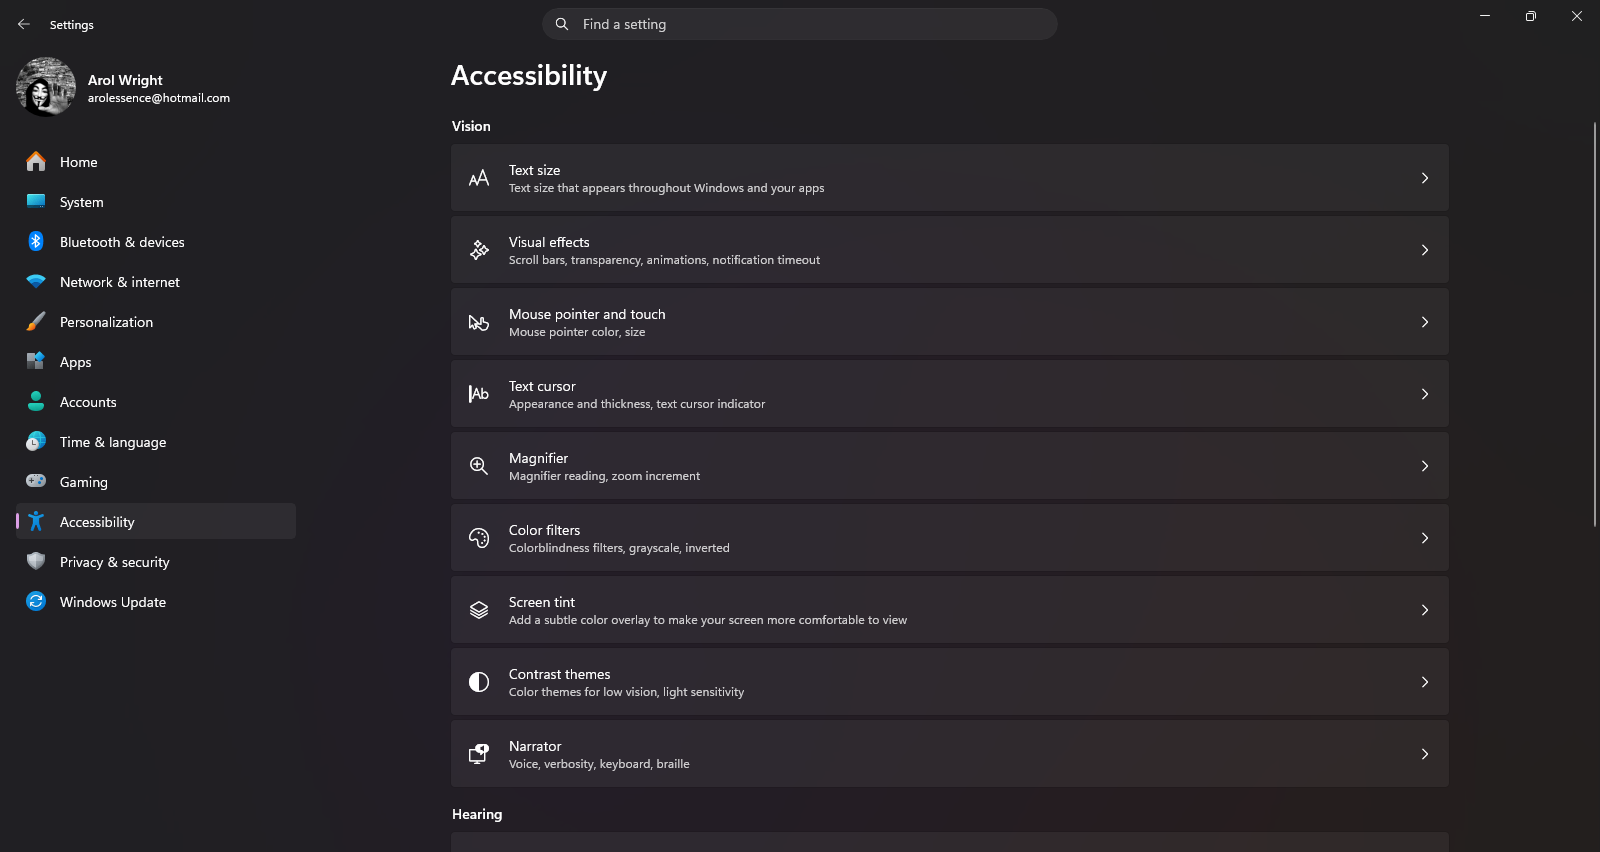
Task: Open the Text cursor chevron arrow
Action: click(x=1425, y=394)
